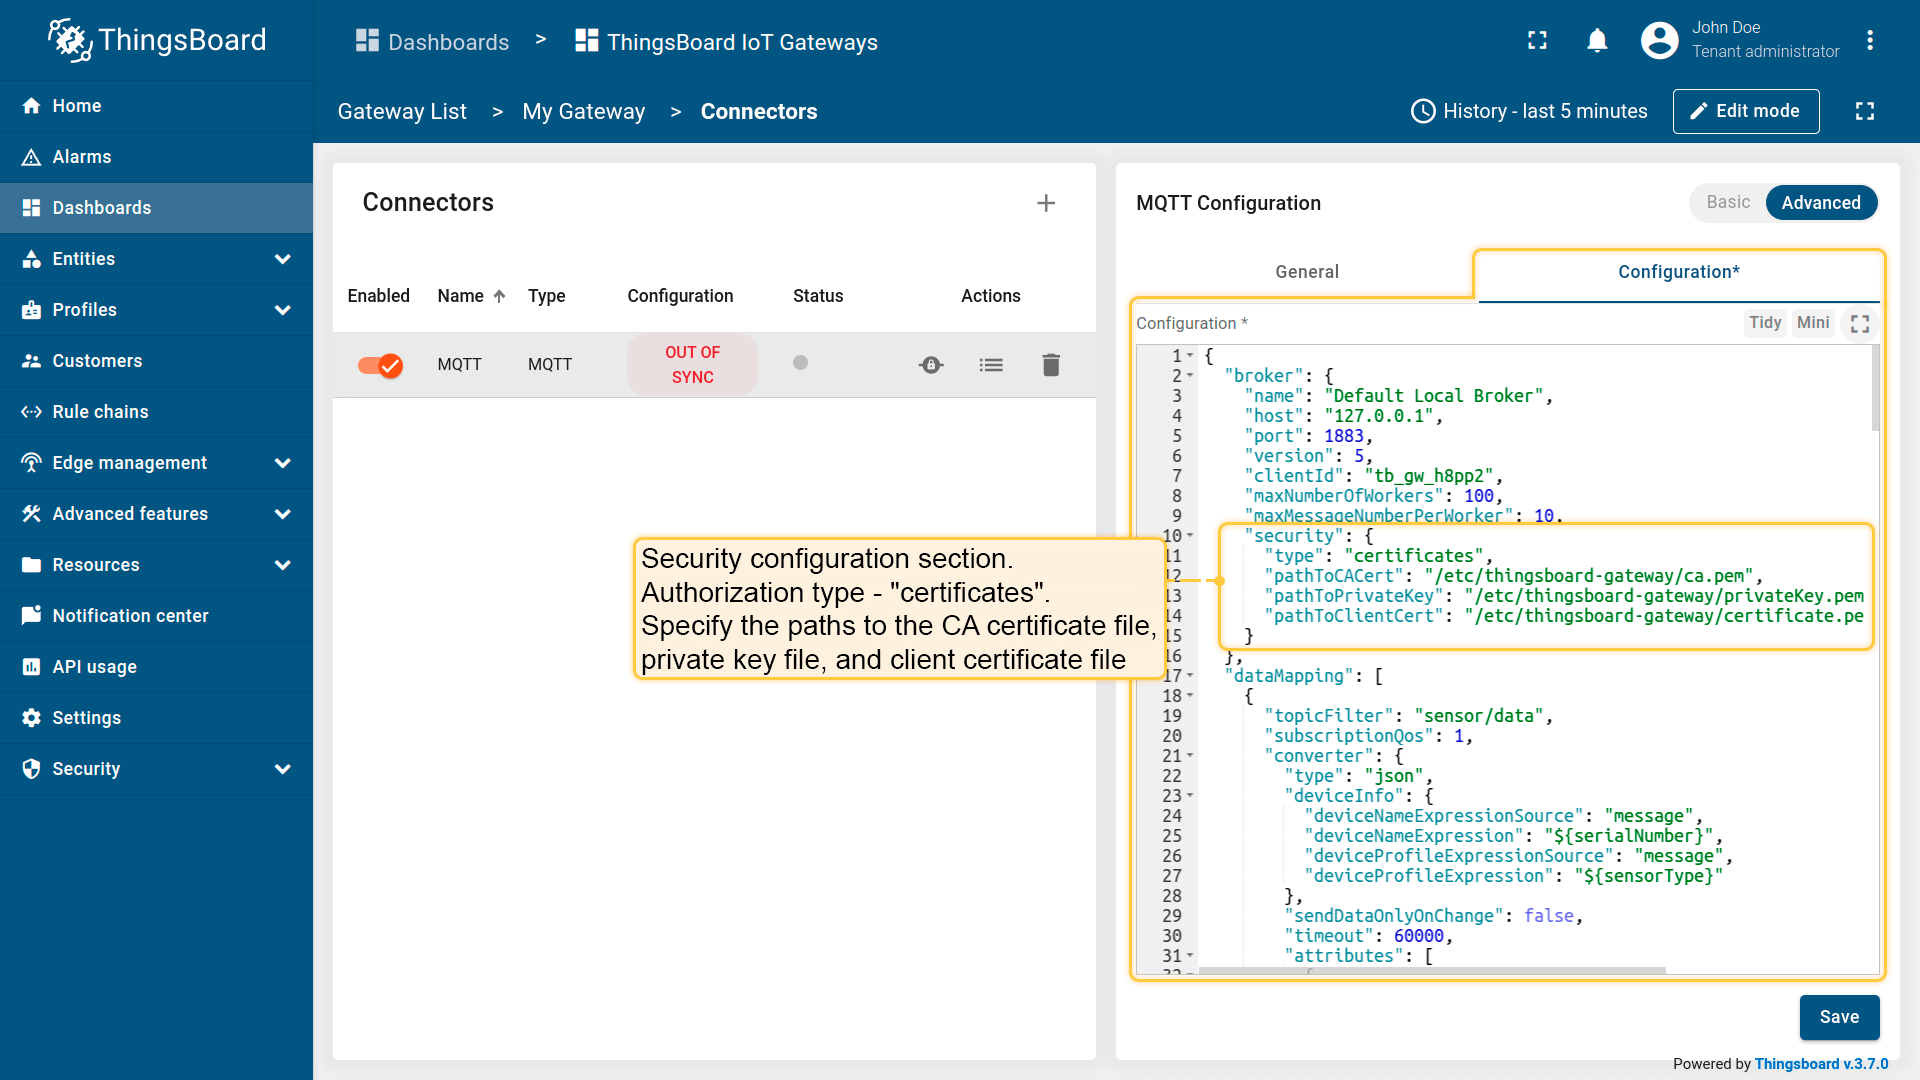Collapse the converter block fold arrow
The image size is (1920, 1080).
1190,756
